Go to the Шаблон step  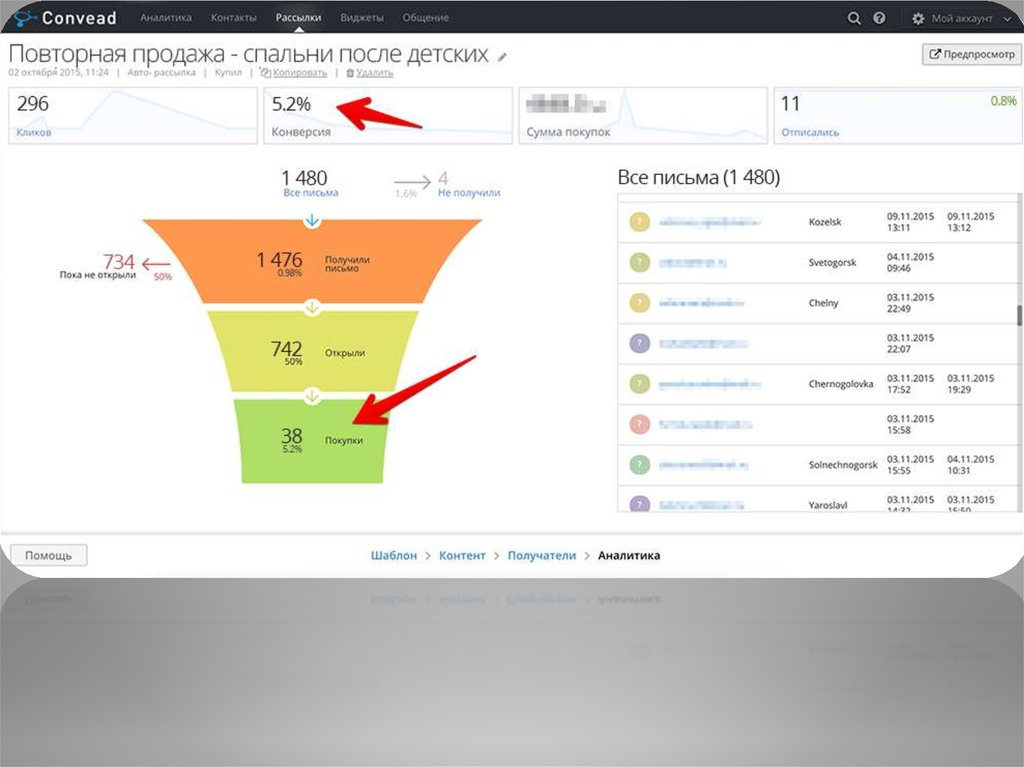(x=393, y=555)
